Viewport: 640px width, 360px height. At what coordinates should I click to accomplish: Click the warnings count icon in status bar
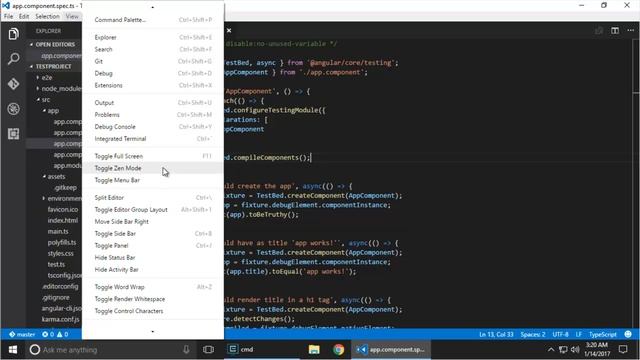click(62, 334)
